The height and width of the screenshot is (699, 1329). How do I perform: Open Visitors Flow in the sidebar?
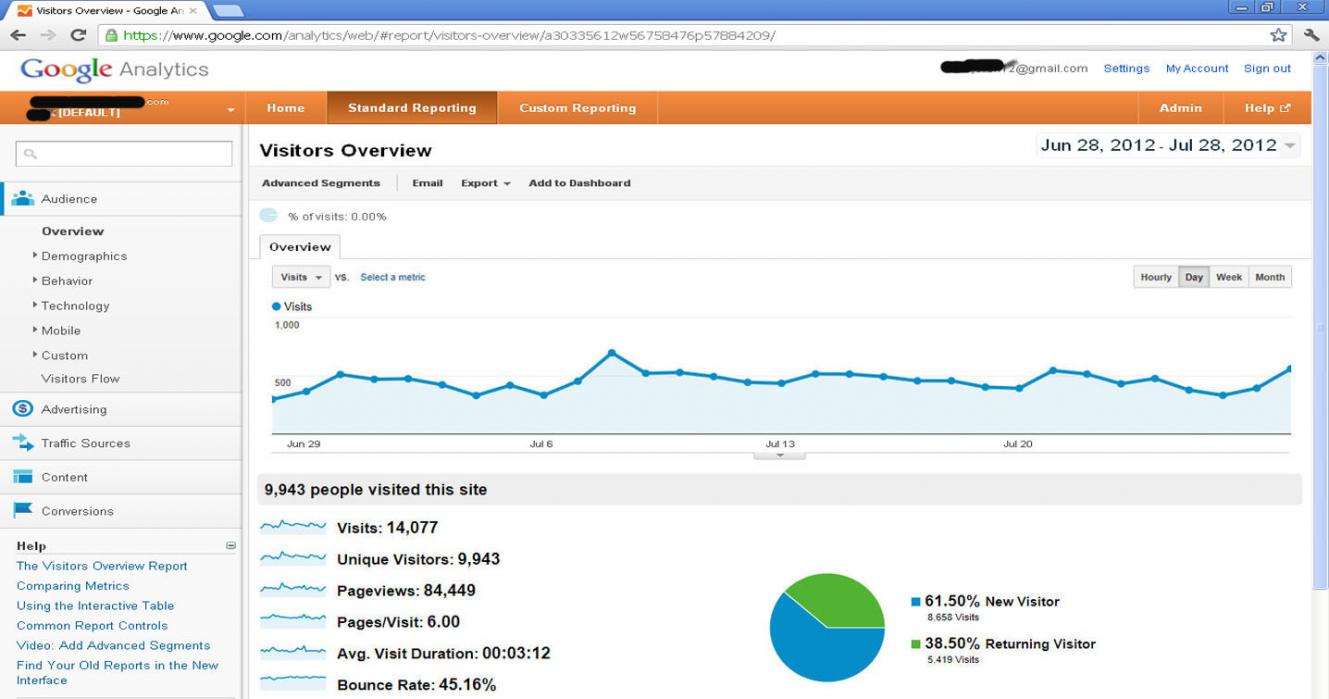(80, 379)
